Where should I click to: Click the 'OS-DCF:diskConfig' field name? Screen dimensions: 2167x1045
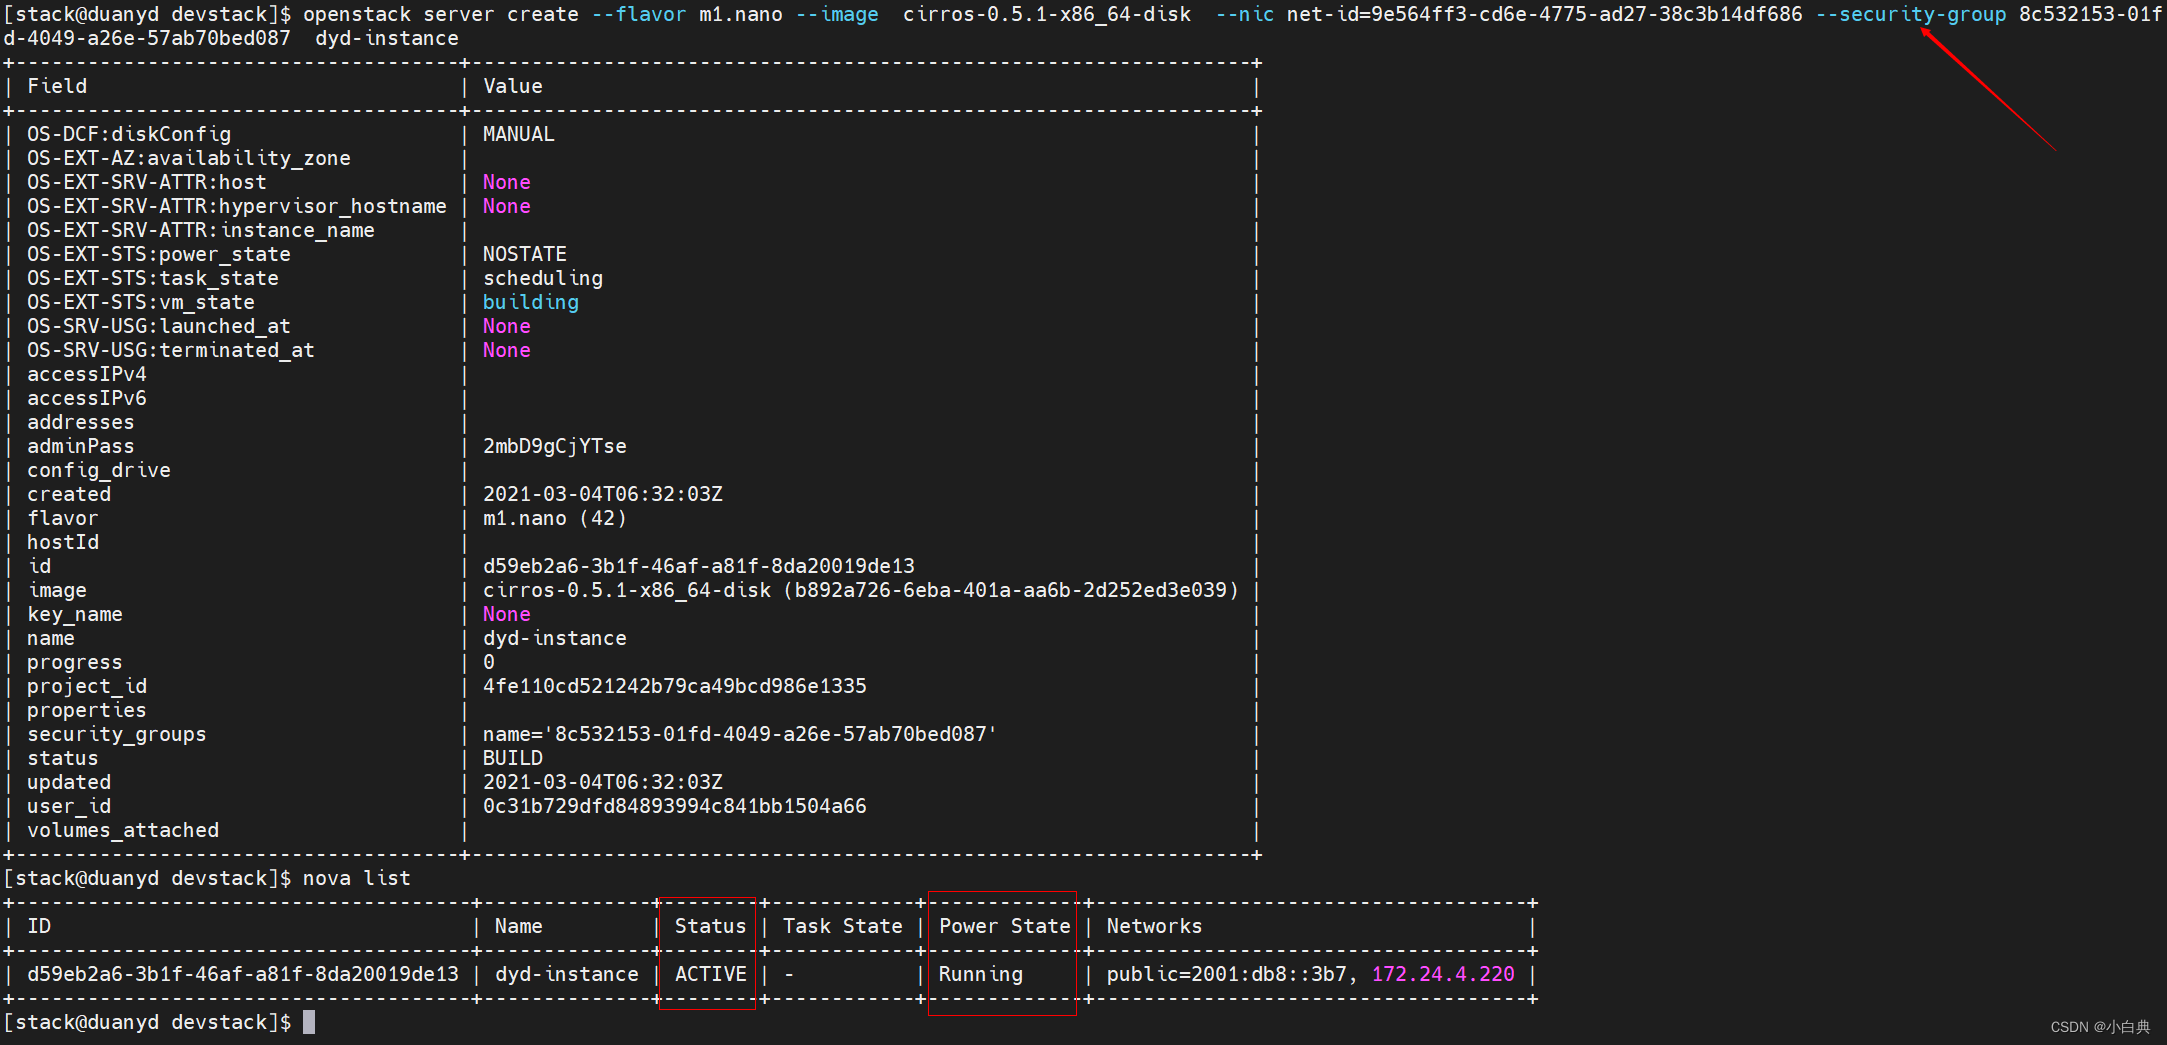129,134
